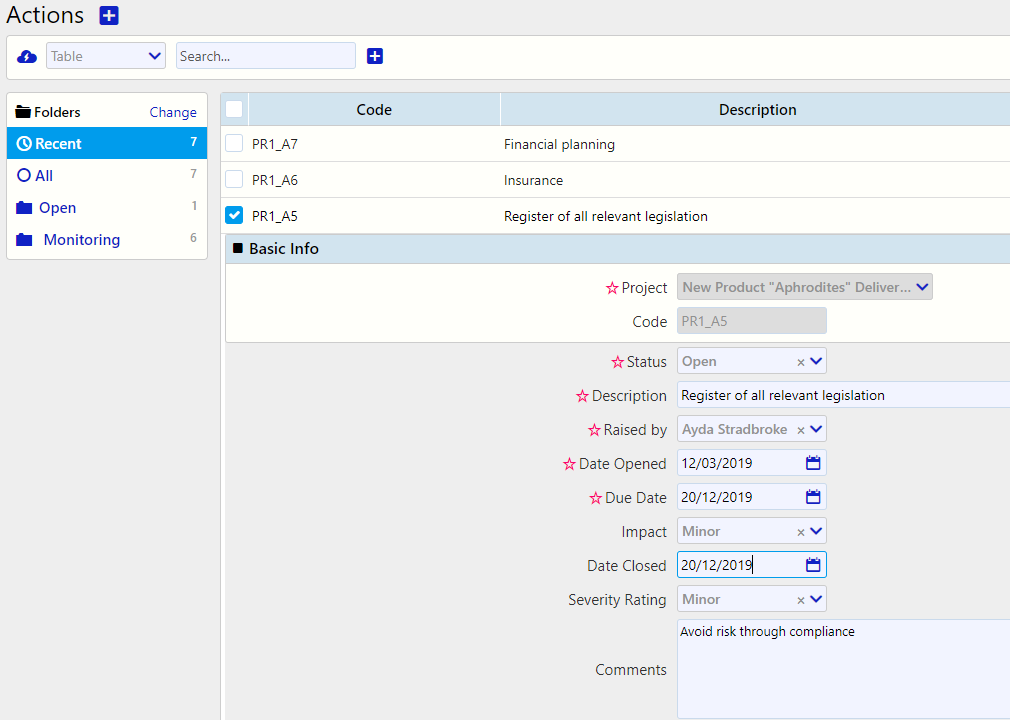Image resolution: width=1010 pixels, height=720 pixels.
Task: Clear the Status field with the x icon
Action: click(800, 362)
